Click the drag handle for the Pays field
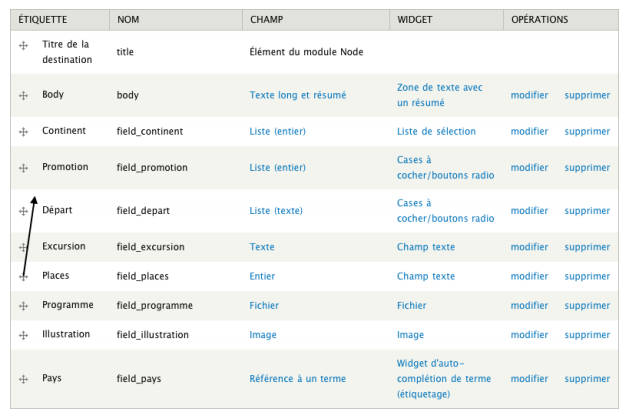This screenshot has height=417, width=632. click(x=23, y=379)
